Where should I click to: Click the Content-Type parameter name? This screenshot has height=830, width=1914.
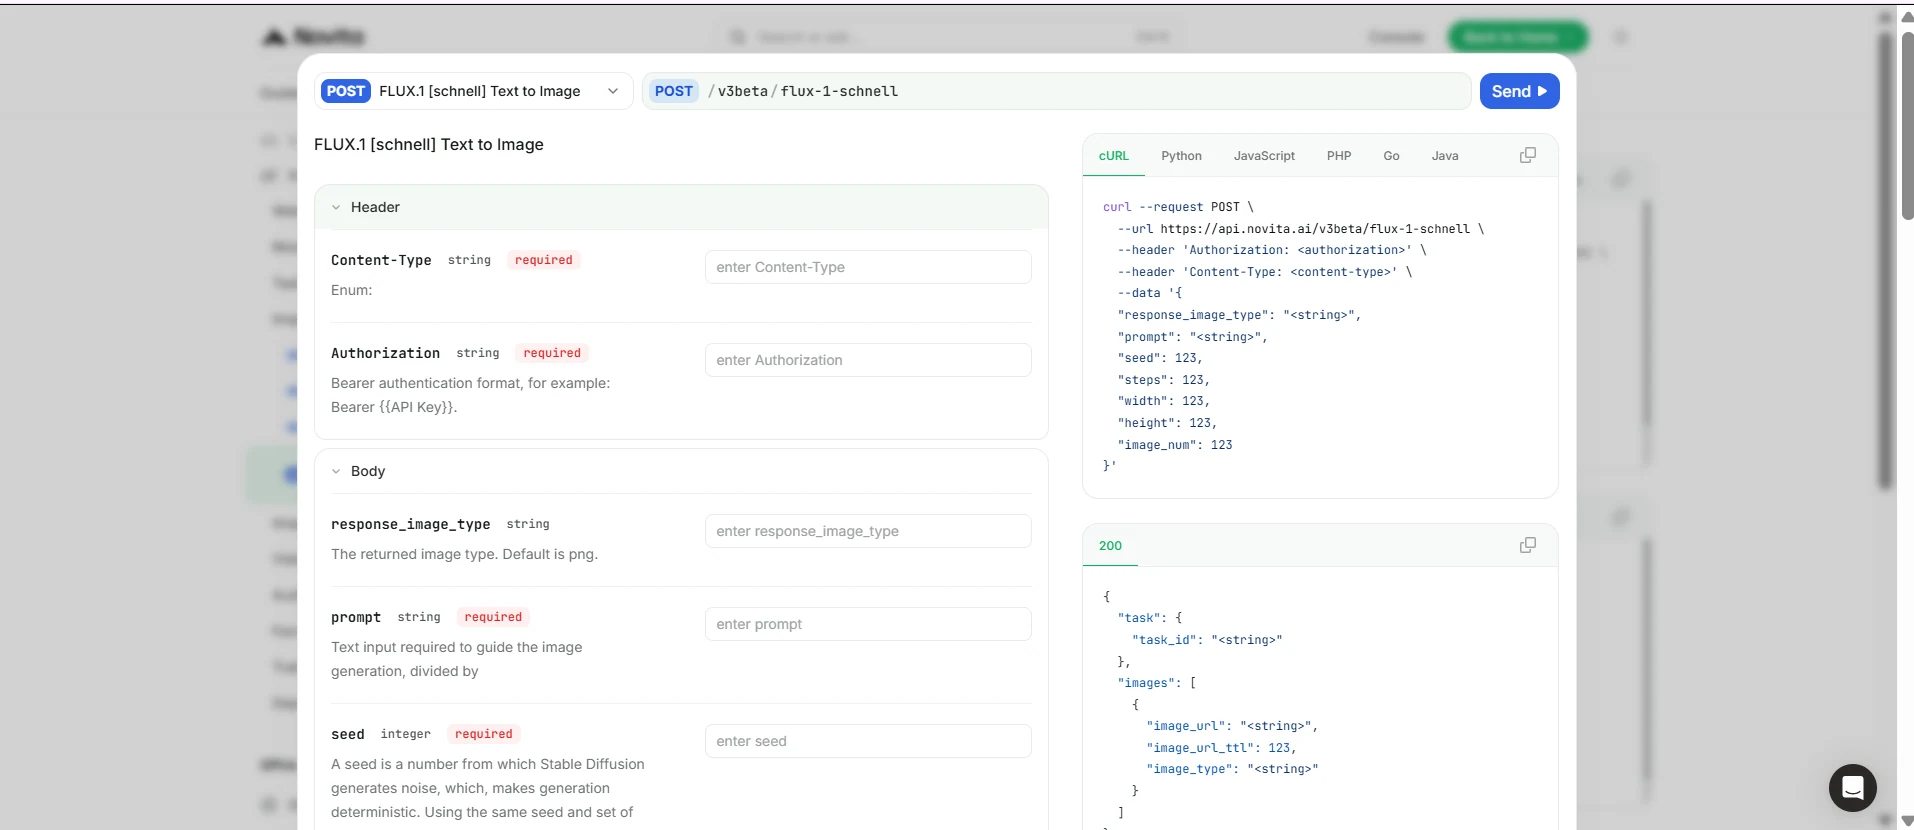[381, 260]
